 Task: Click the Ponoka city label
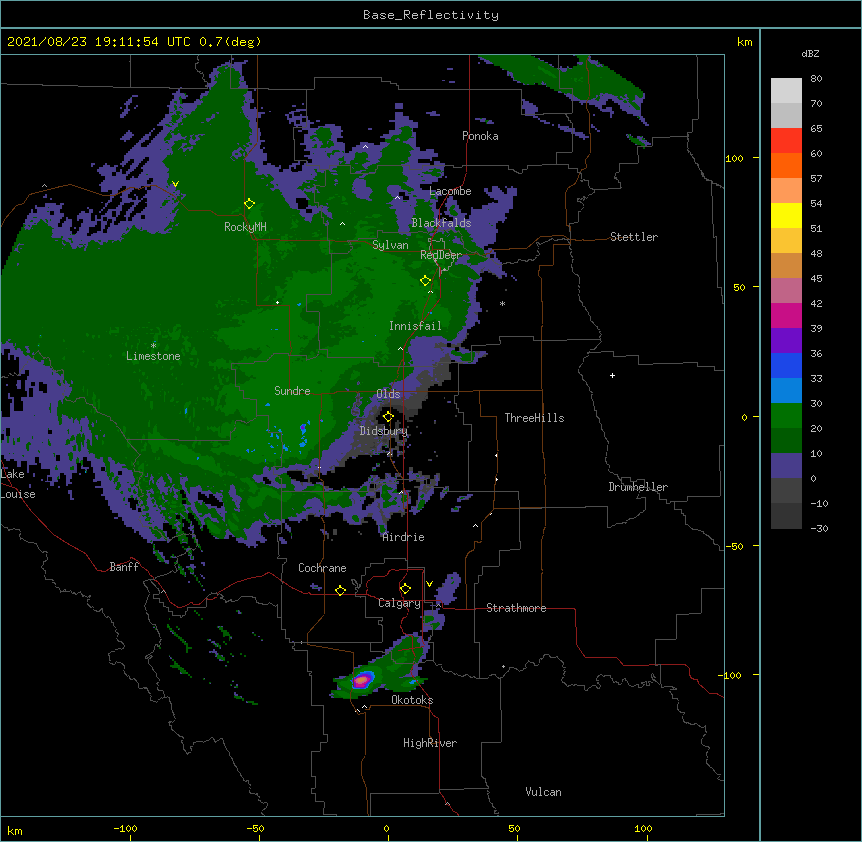tap(480, 136)
